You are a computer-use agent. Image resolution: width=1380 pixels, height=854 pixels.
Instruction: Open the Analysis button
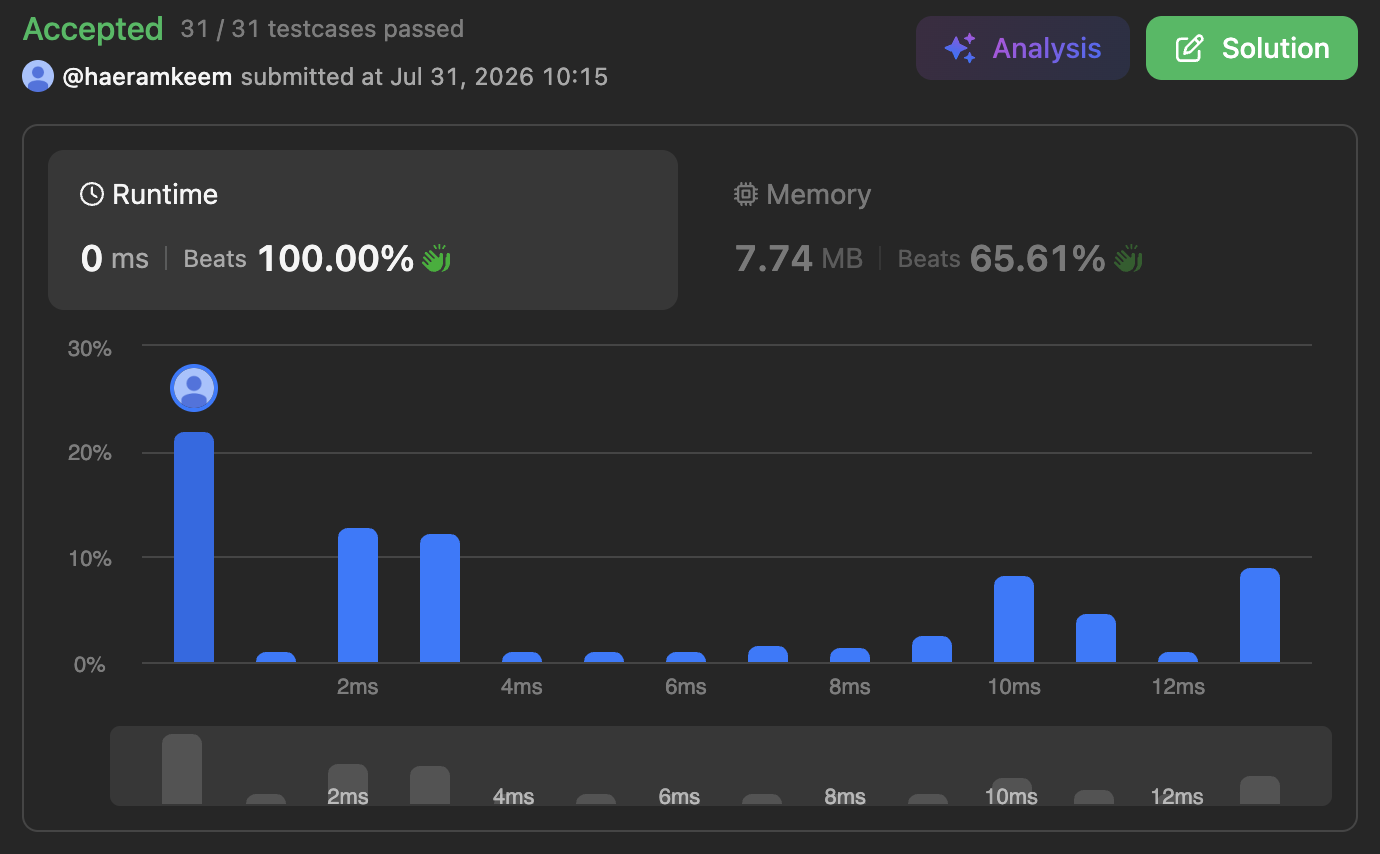(x=1023, y=48)
